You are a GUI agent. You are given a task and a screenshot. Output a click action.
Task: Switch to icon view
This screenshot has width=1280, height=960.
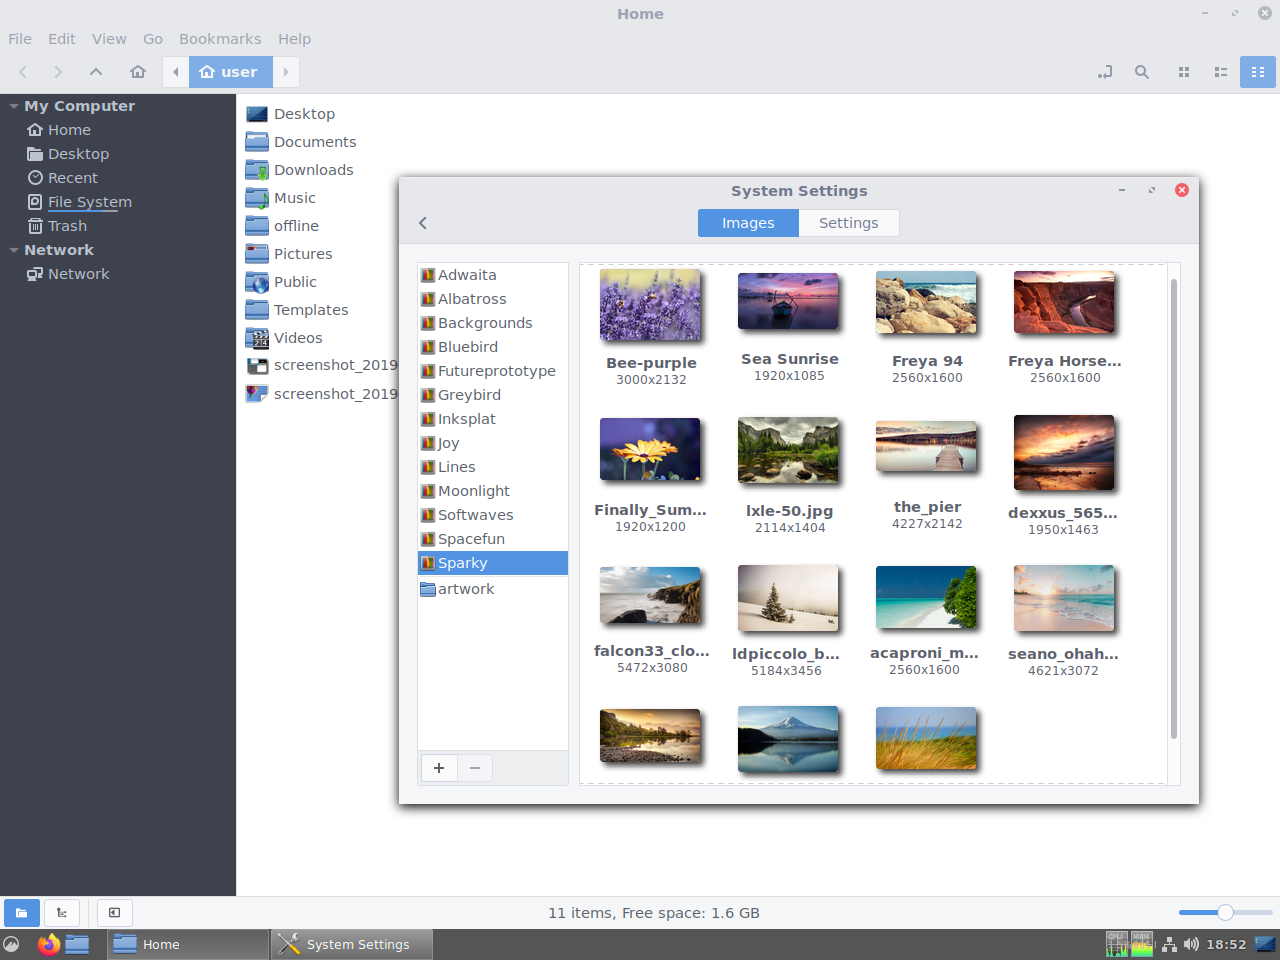coord(1184,72)
